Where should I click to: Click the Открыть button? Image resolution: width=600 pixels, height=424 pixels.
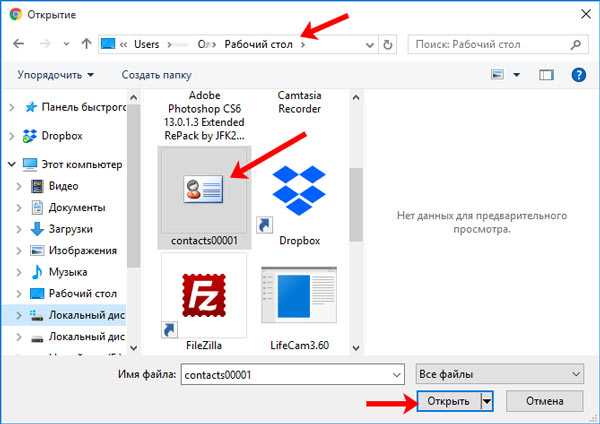click(x=448, y=401)
